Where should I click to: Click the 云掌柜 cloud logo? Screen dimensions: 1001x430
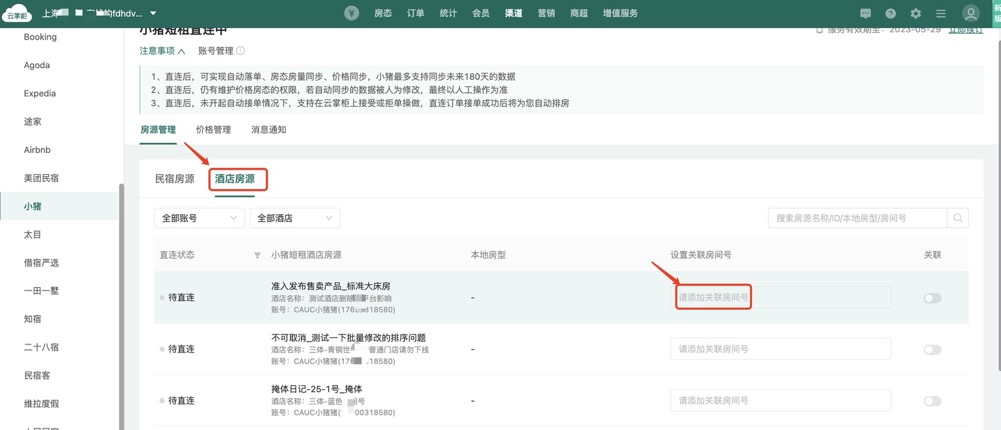point(18,14)
